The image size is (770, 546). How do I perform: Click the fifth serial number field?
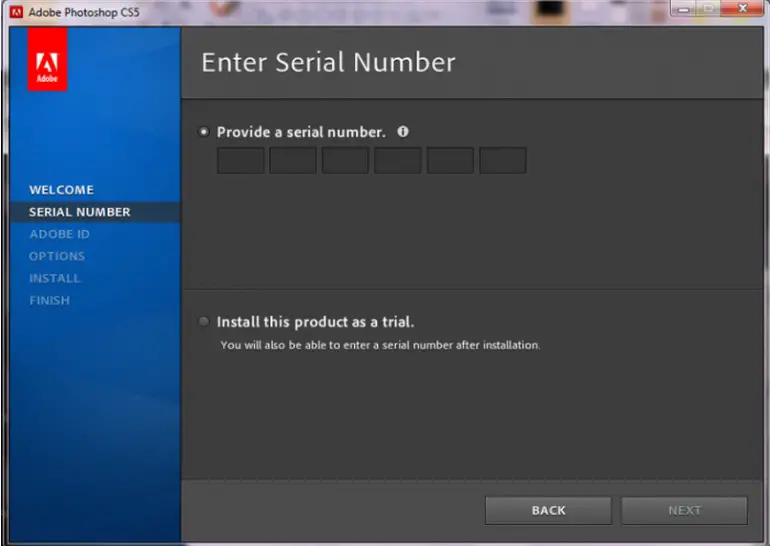point(450,160)
